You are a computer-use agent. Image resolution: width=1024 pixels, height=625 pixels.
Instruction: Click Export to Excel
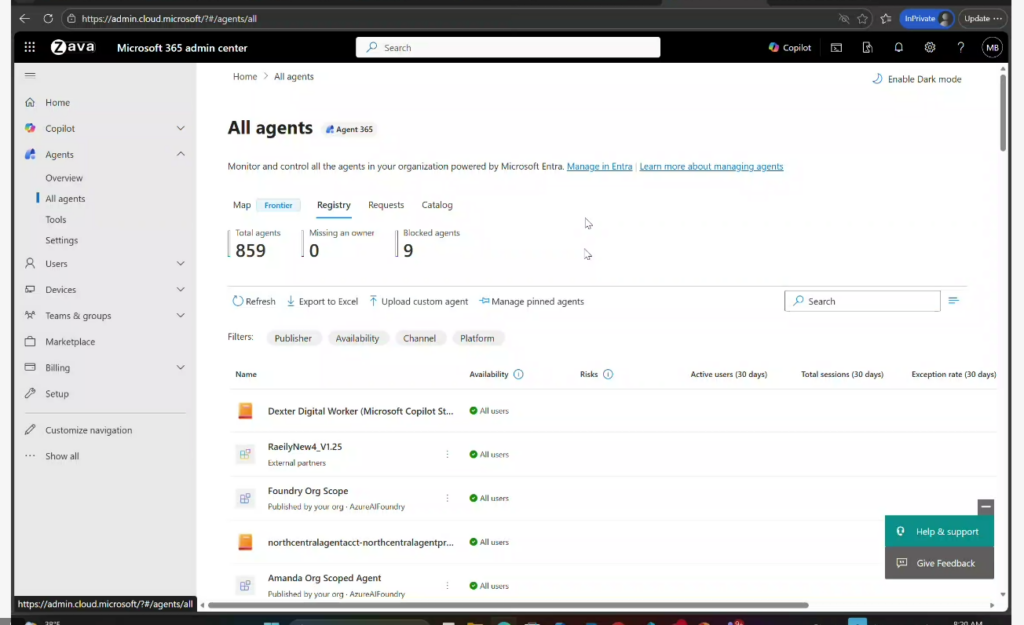pyautogui.click(x=322, y=301)
